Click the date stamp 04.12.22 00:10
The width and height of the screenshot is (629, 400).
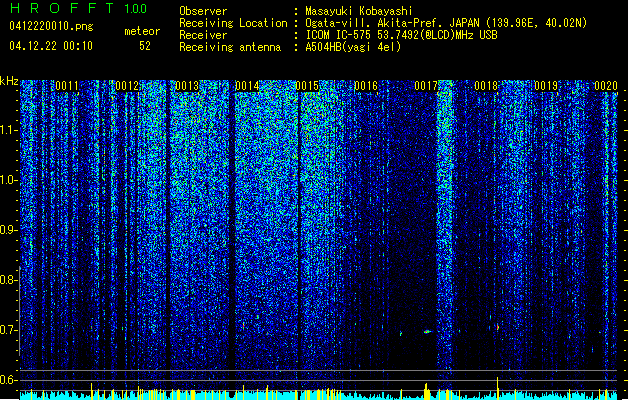click(51, 46)
